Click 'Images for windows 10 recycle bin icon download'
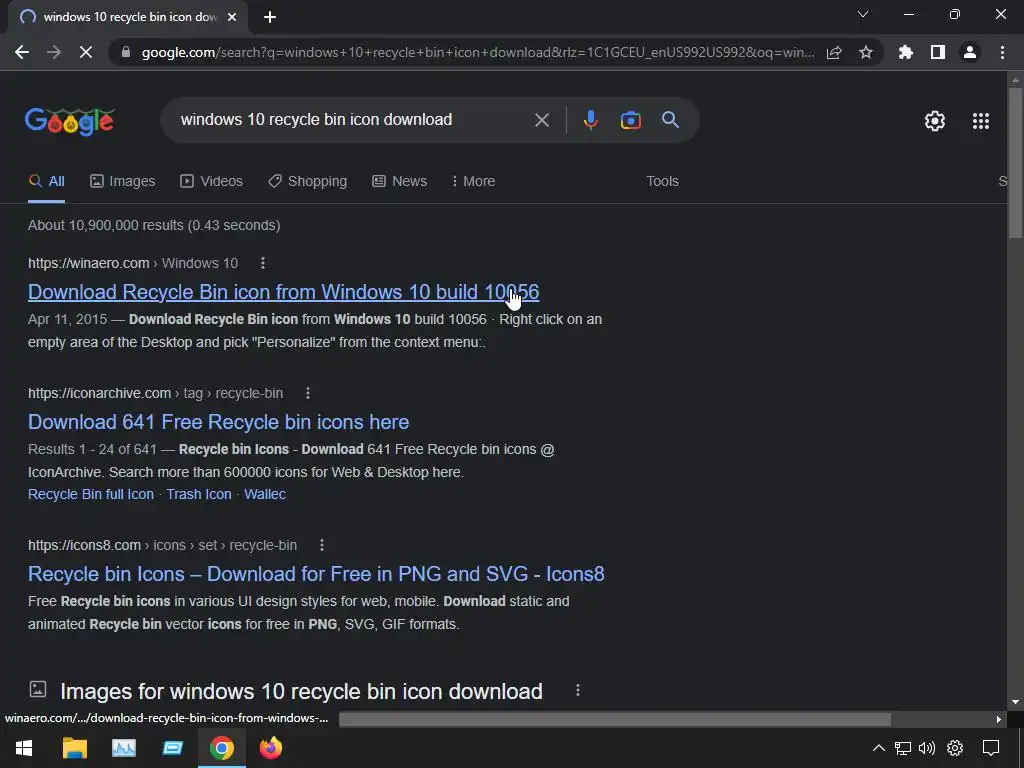1024x768 pixels. point(301,692)
